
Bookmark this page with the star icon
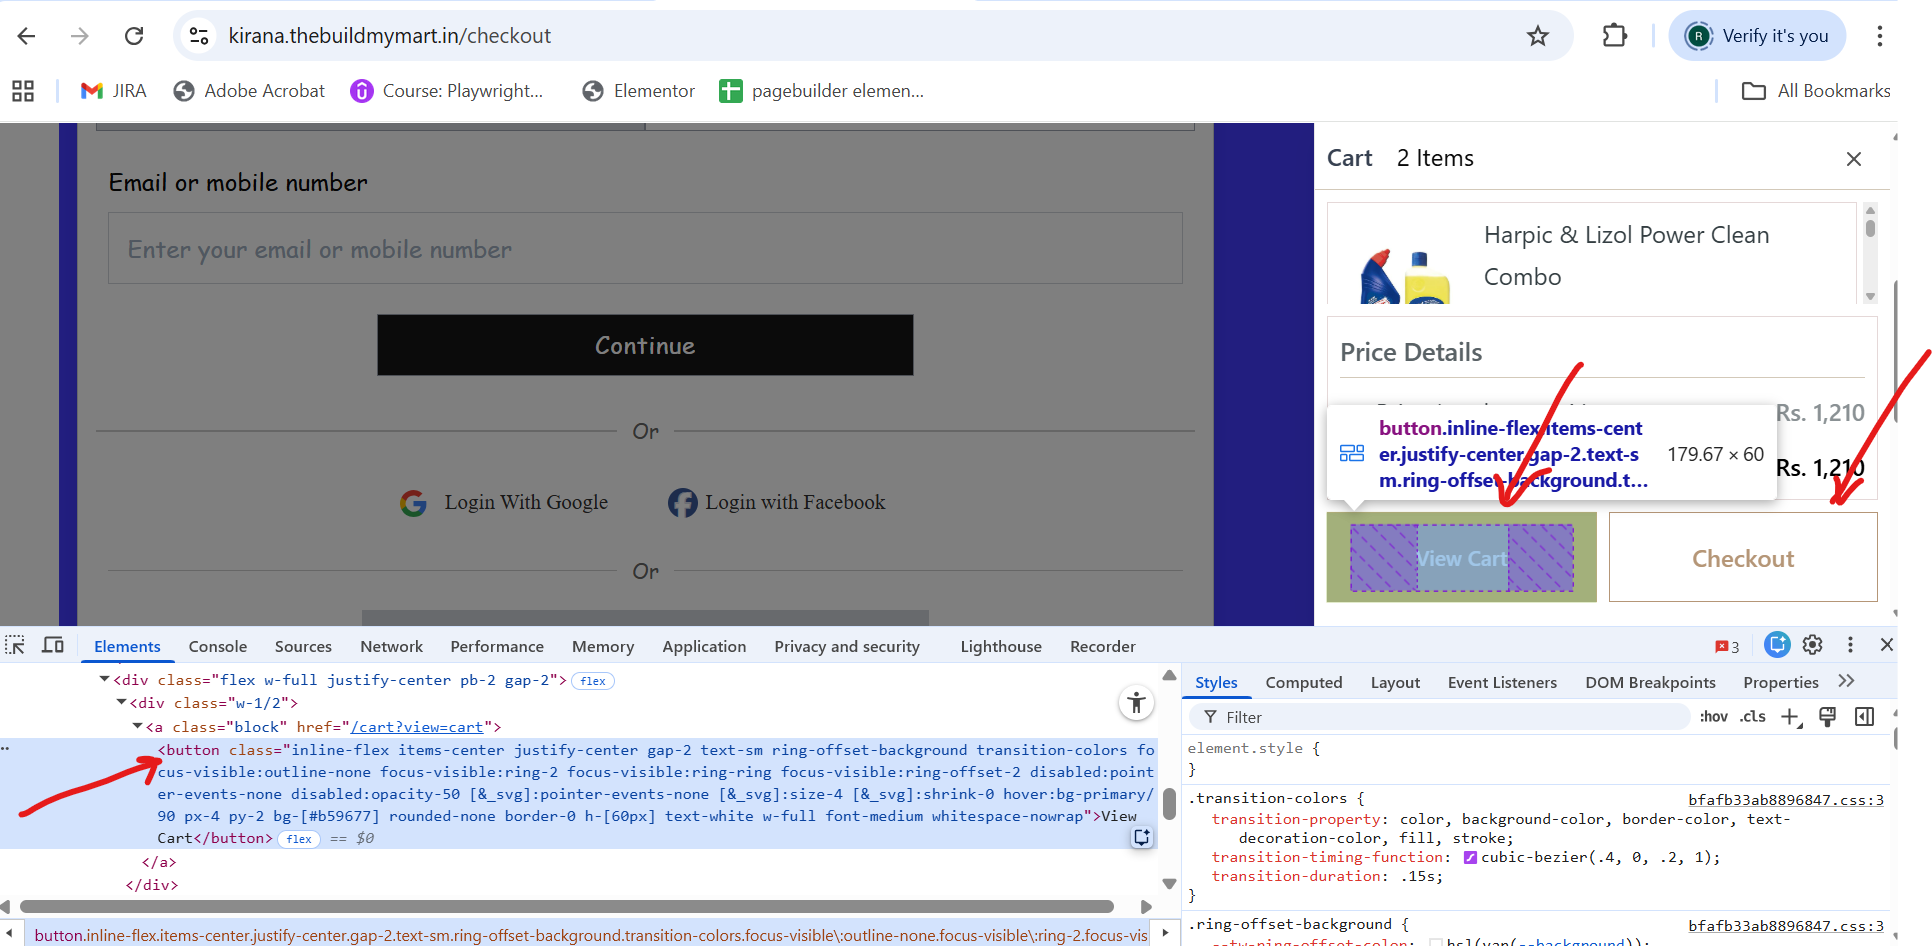[x=1538, y=36]
